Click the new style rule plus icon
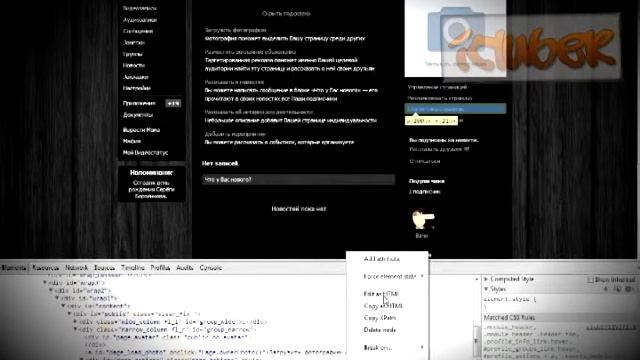 coord(606,289)
